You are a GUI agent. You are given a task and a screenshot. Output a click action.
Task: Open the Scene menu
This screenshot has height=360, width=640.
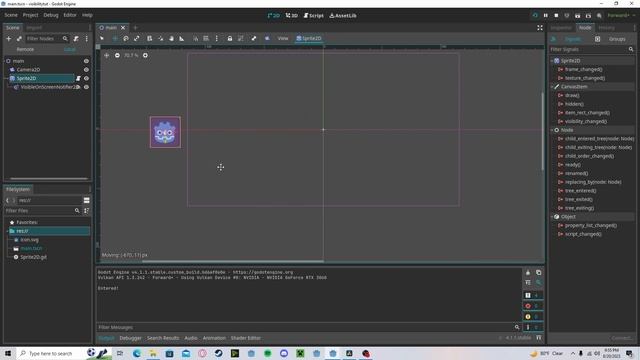coord(11,15)
